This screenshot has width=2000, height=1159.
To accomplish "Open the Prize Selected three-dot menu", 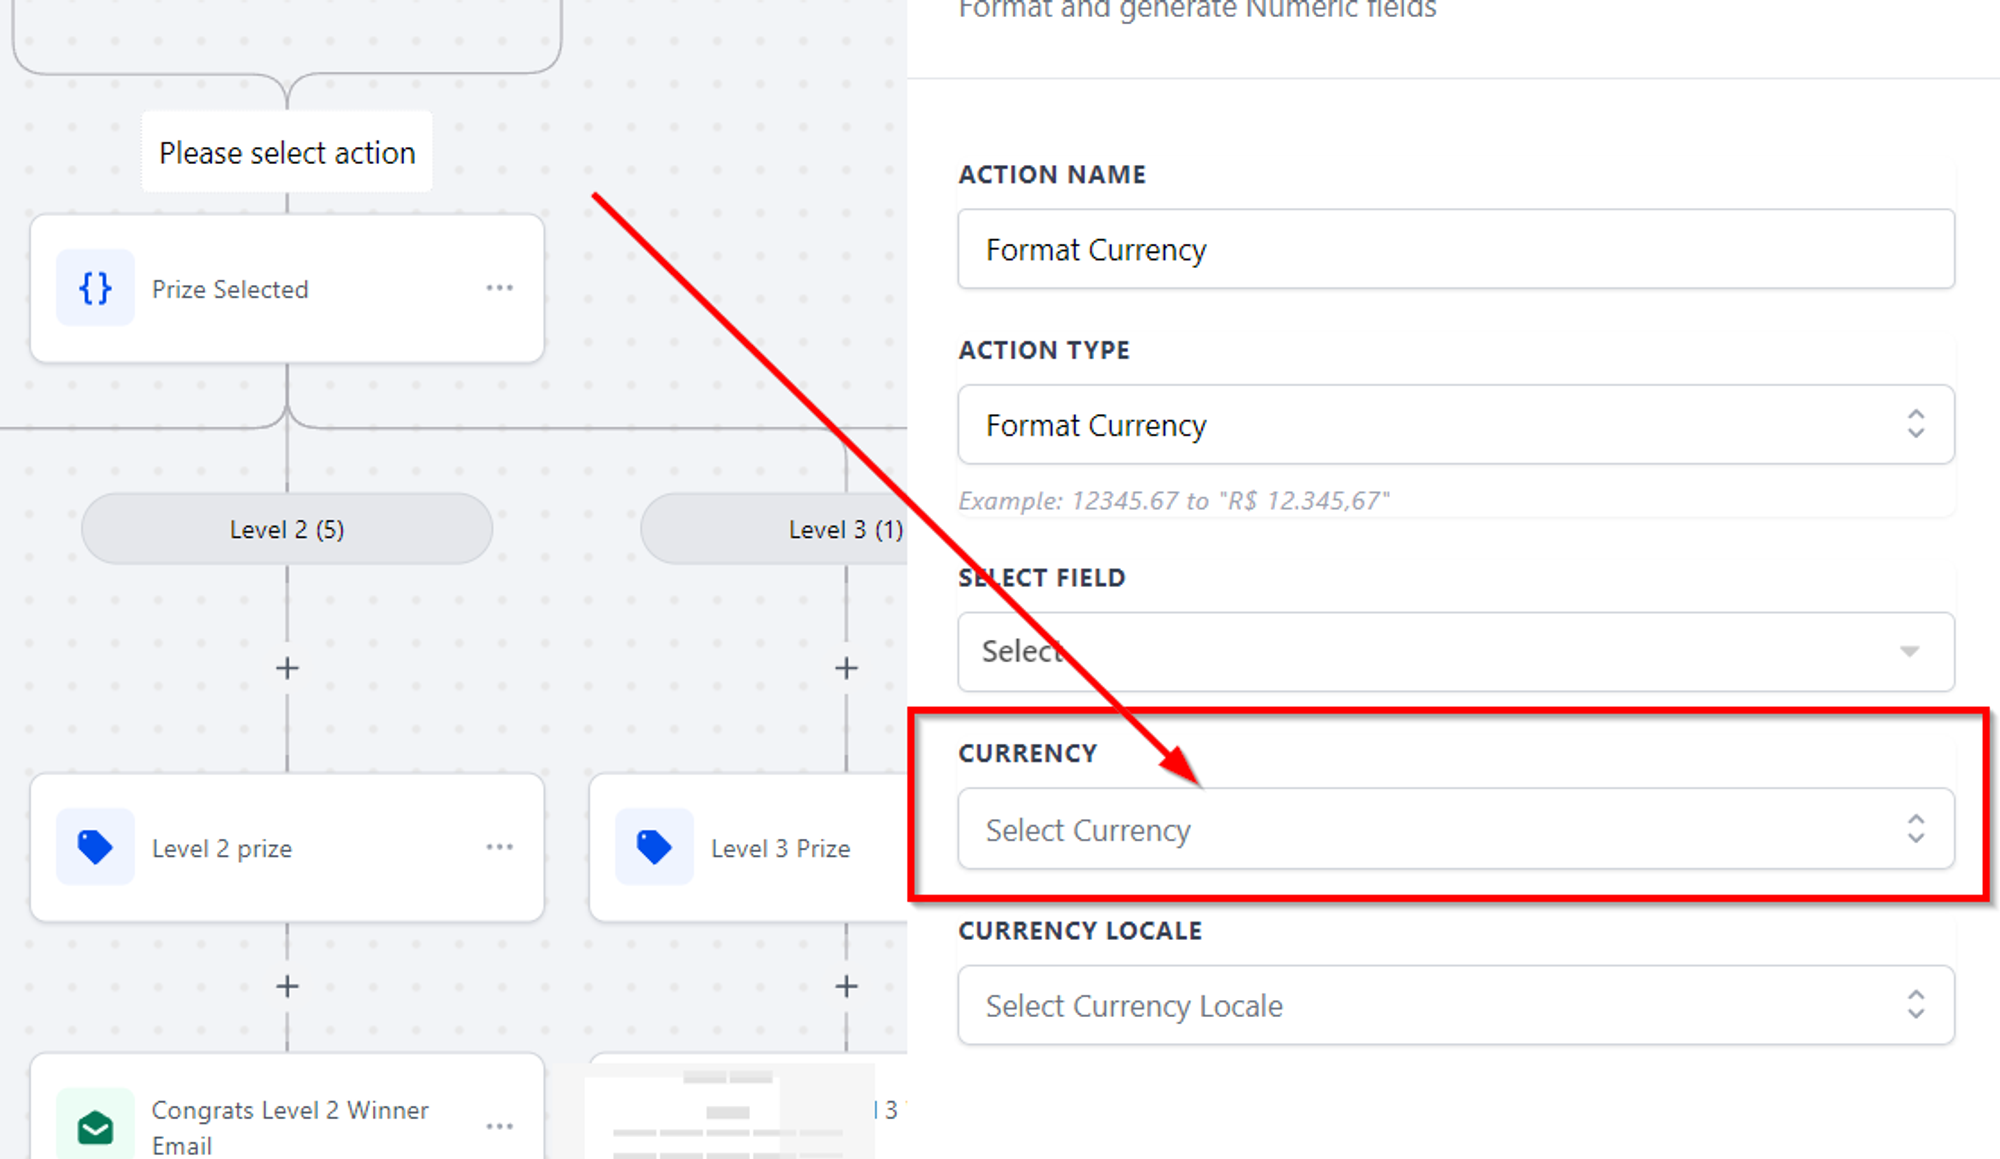I will [x=499, y=288].
